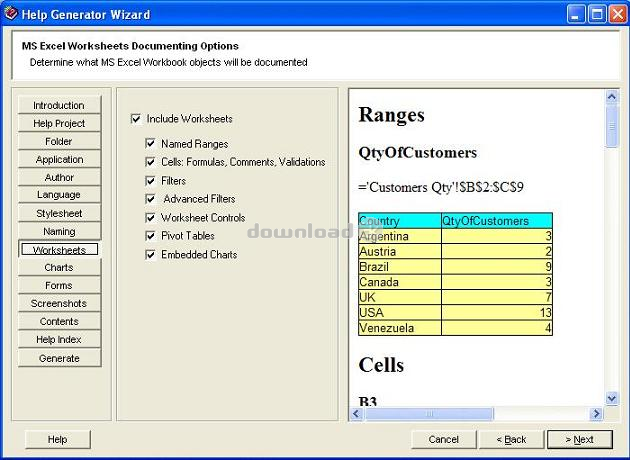Close the Help Generator Wizard window

click(618, 15)
